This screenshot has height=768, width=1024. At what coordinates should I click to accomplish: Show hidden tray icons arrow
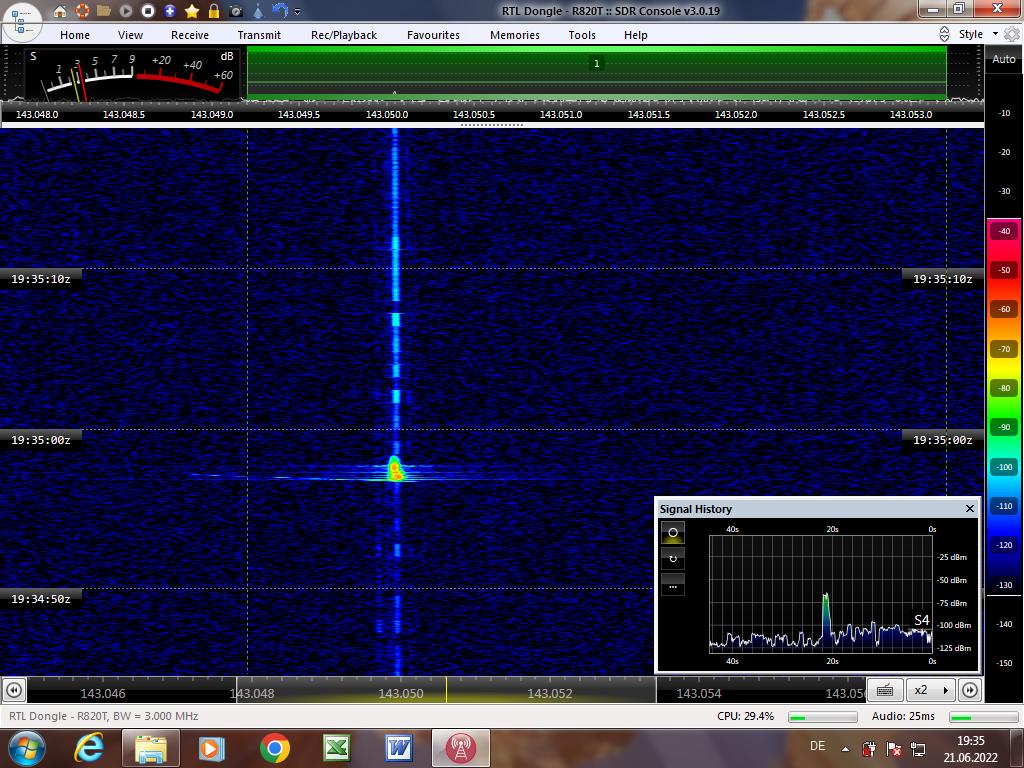pos(845,750)
